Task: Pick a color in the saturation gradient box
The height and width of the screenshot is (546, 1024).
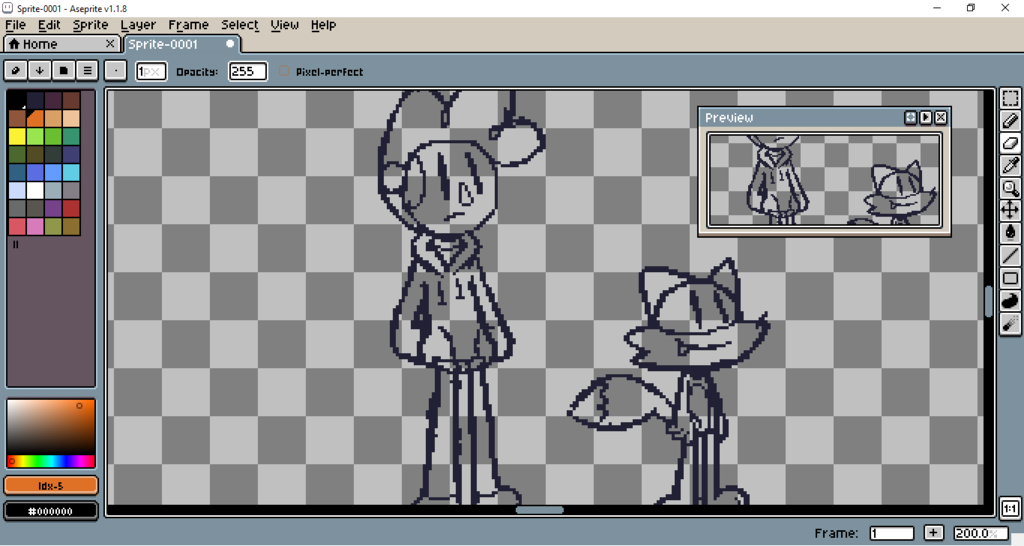Action: 51,427
